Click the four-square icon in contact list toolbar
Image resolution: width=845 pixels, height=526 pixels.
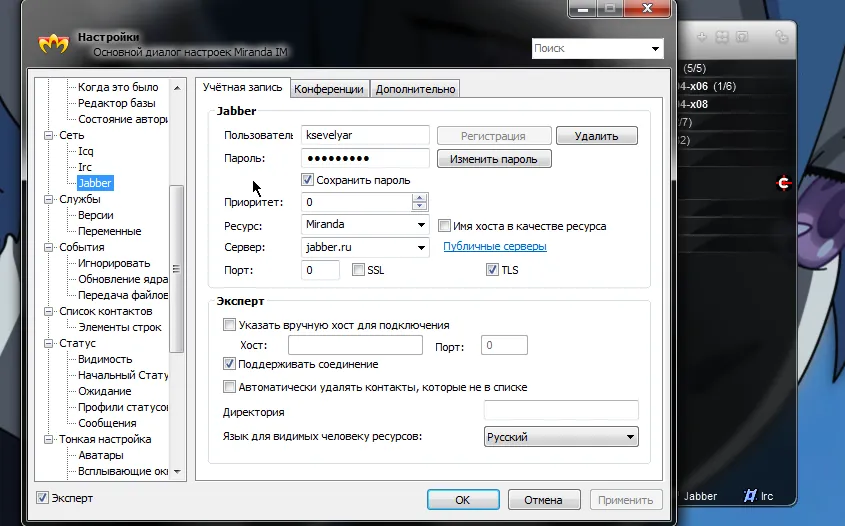pyautogui.click(x=721, y=37)
